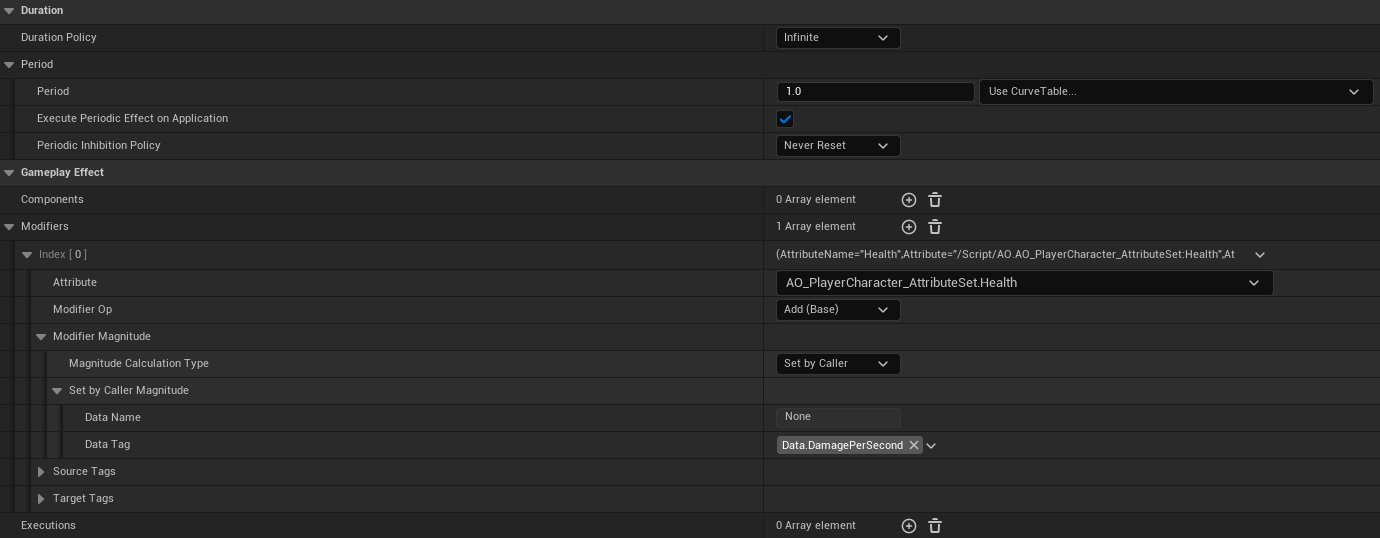Collapse the Duration category
The width and height of the screenshot is (1380, 538).
click(9, 10)
